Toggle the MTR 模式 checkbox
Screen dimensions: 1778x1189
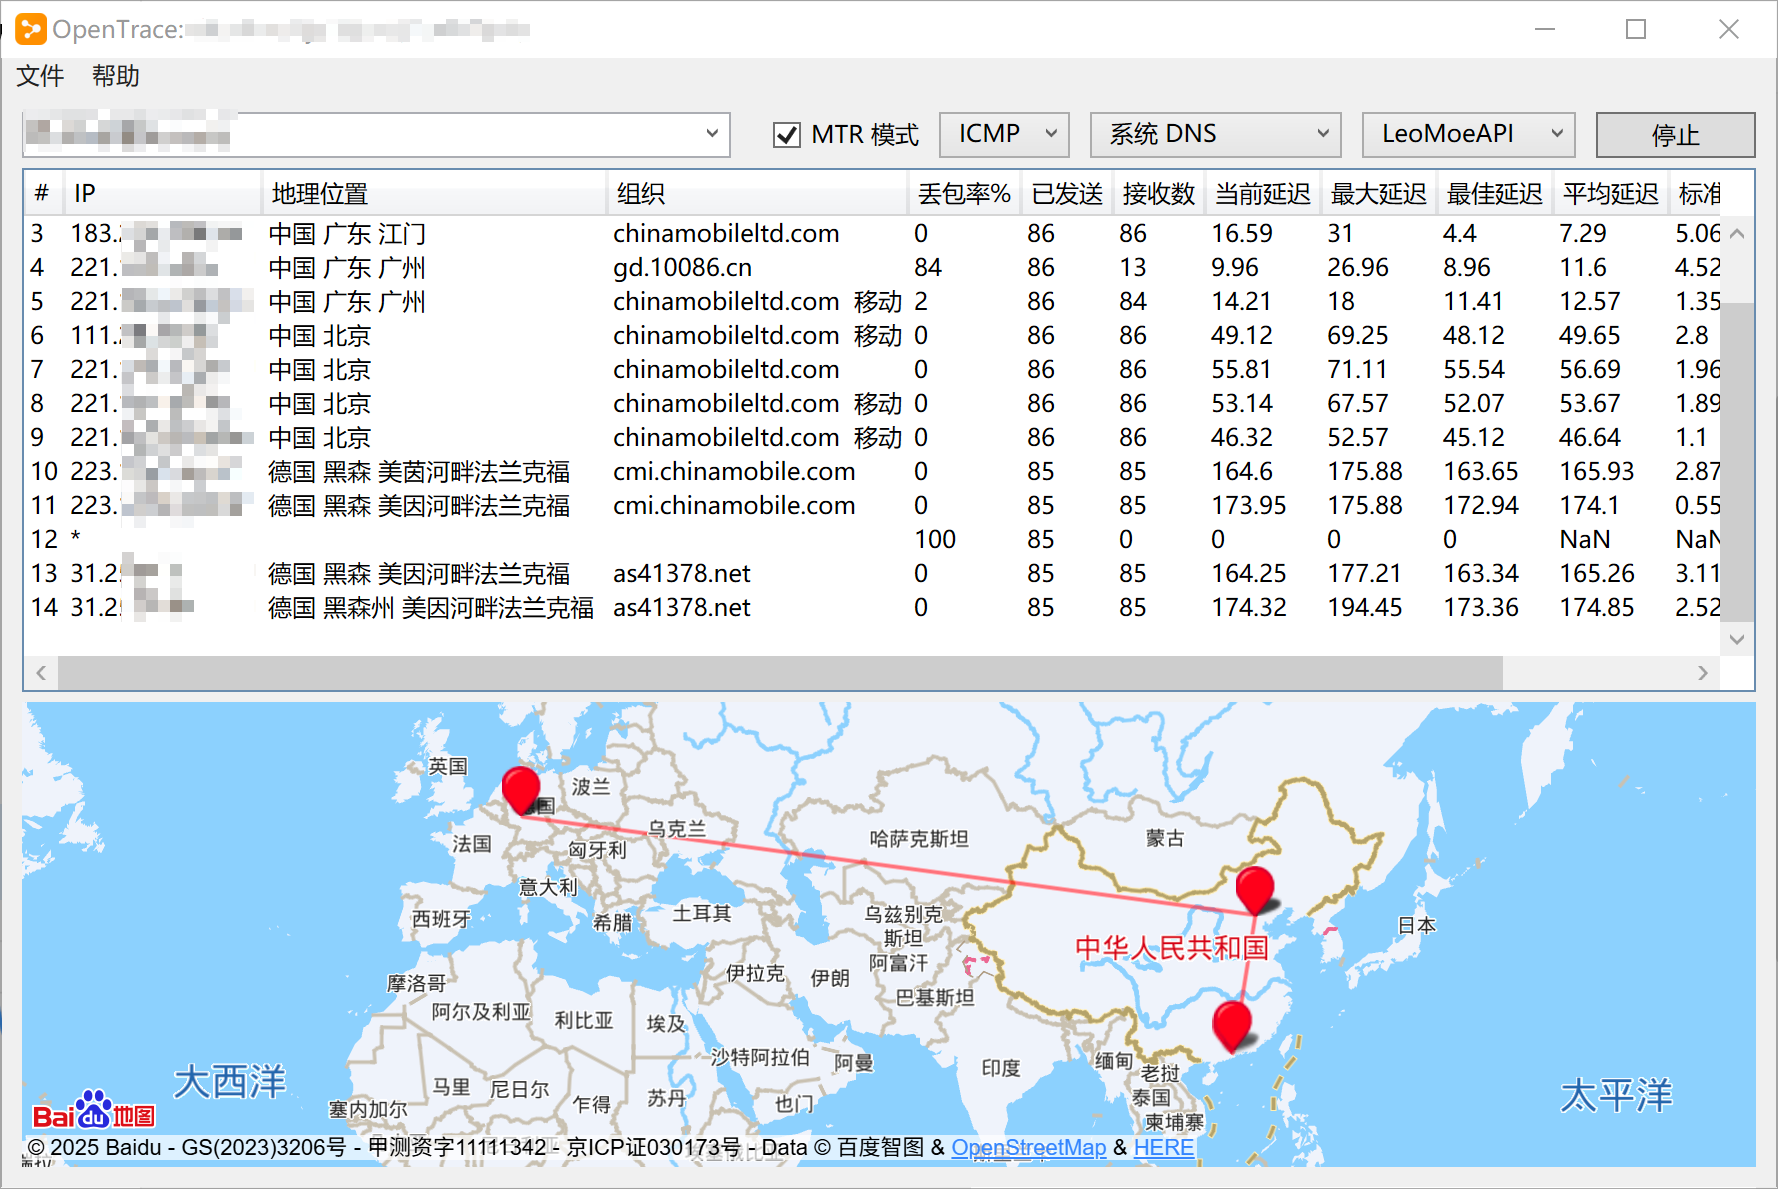787,135
